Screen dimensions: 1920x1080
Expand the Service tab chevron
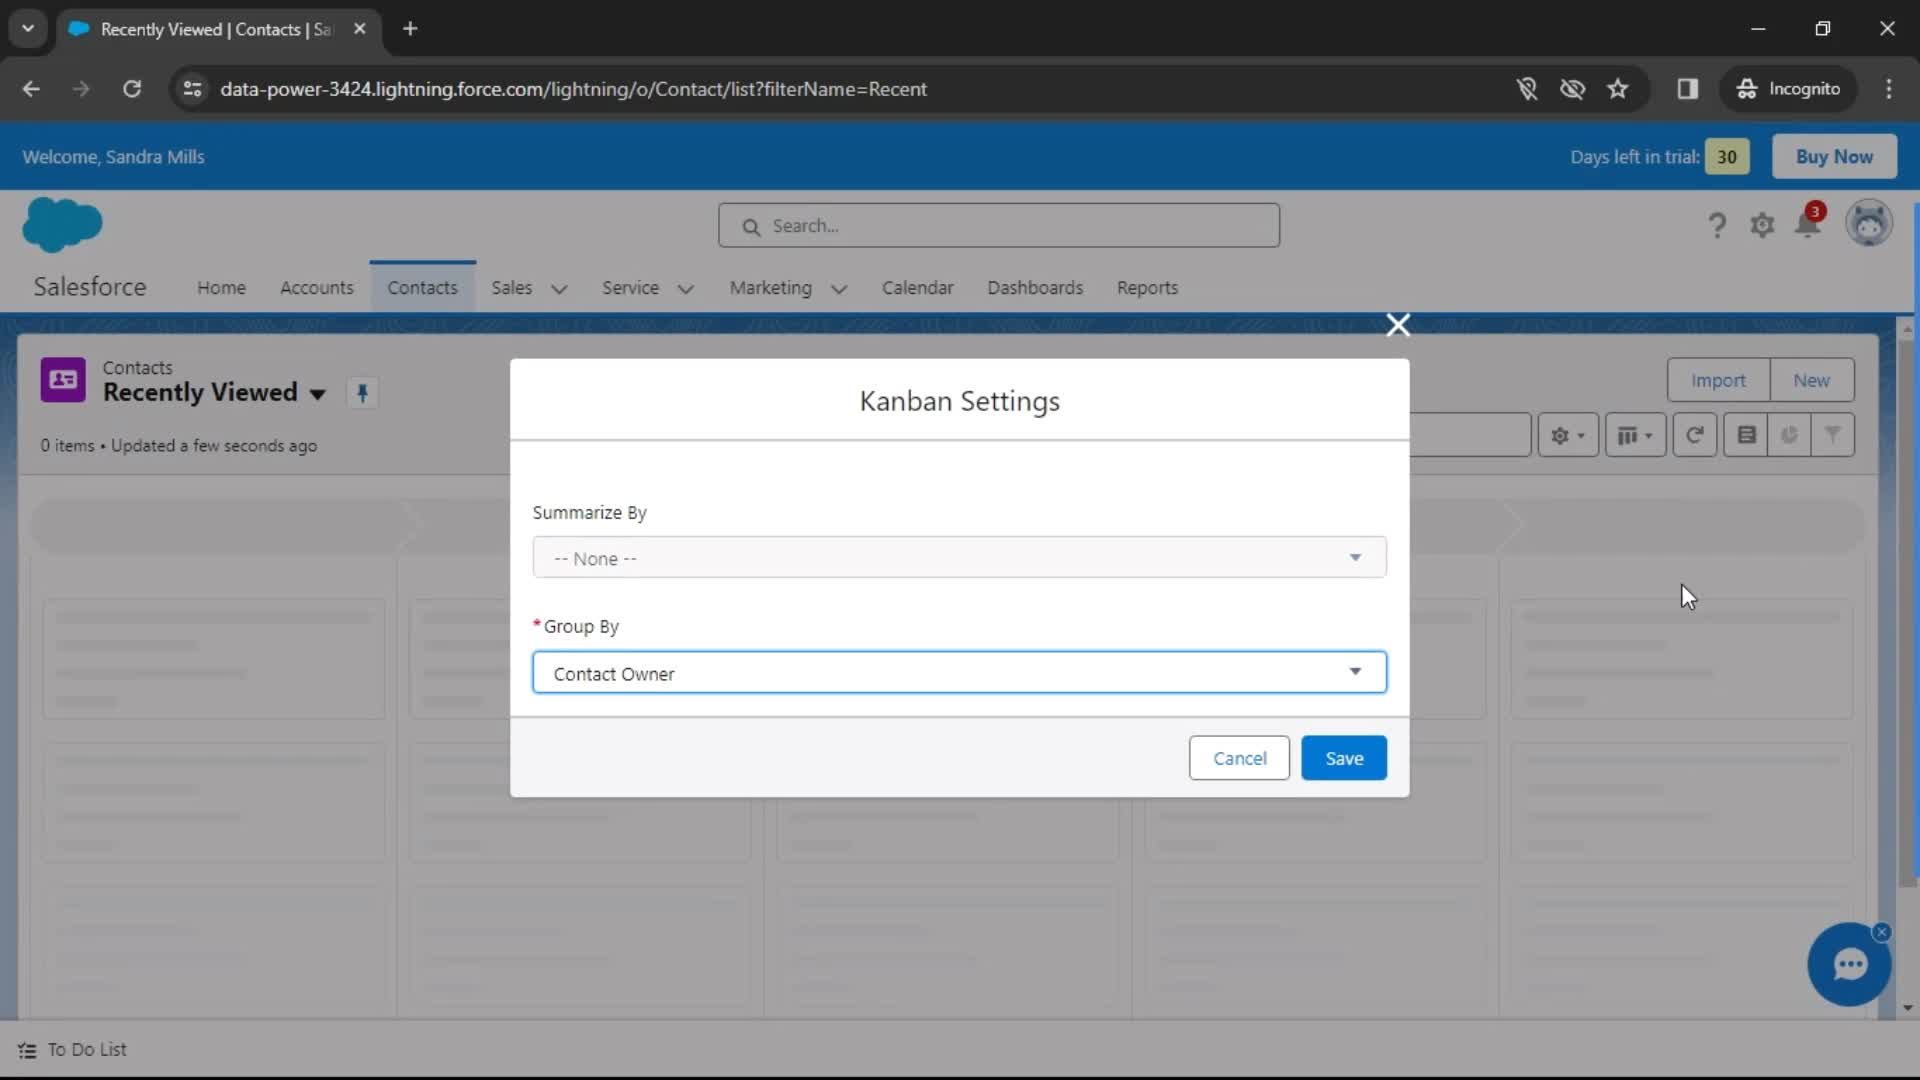point(686,289)
